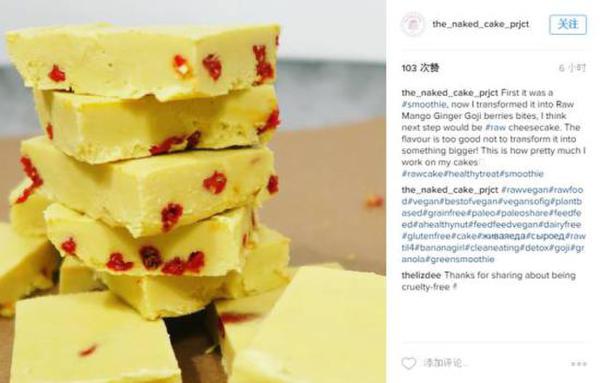600x383 pixels.
Task: Click the 6 小时 post timestamp
Action: pyautogui.click(x=572, y=68)
